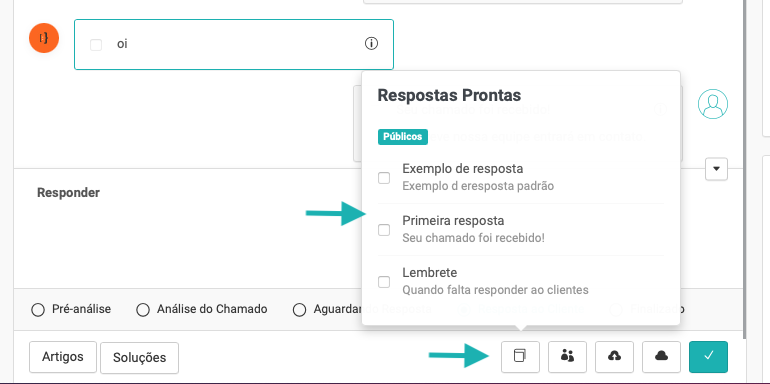Click the teal checkmark send button
This screenshot has width=770, height=384.
click(x=708, y=357)
